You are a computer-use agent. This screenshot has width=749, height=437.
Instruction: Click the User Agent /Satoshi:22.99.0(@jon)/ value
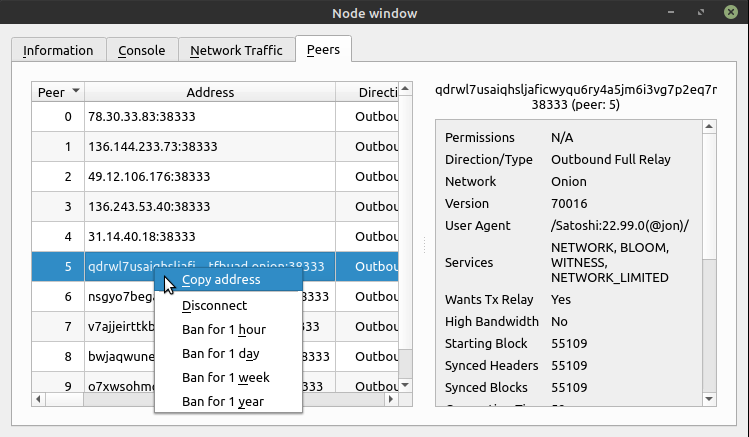point(620,225)
